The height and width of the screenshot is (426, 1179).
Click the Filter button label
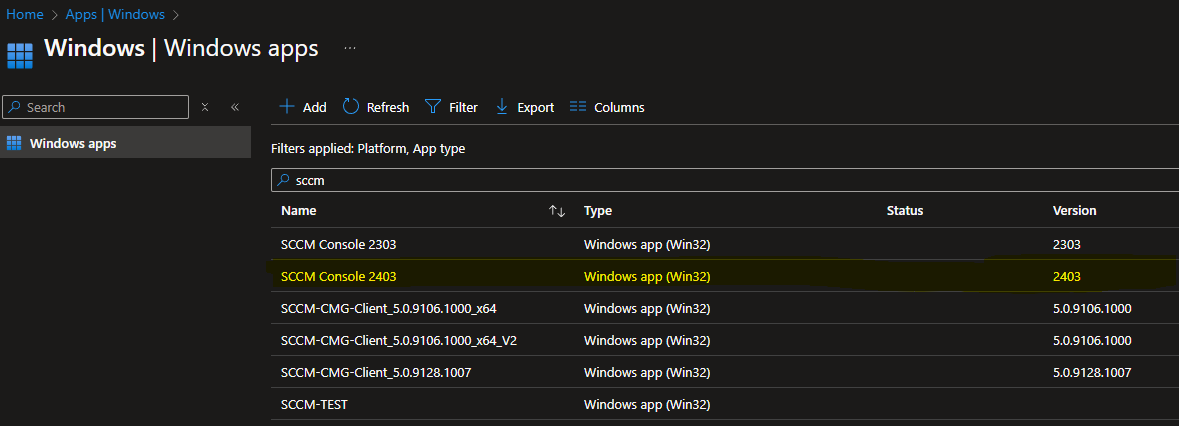pyautogui.click(x=463, y=107)
